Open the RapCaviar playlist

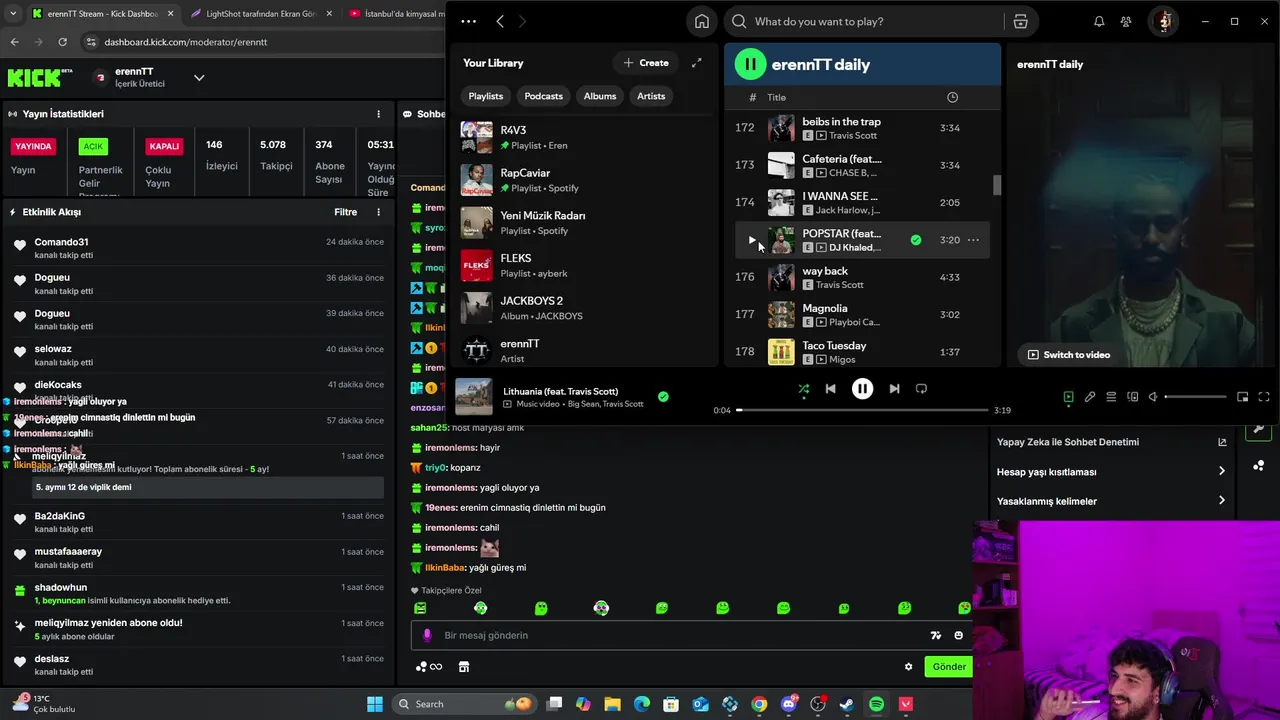586,180
